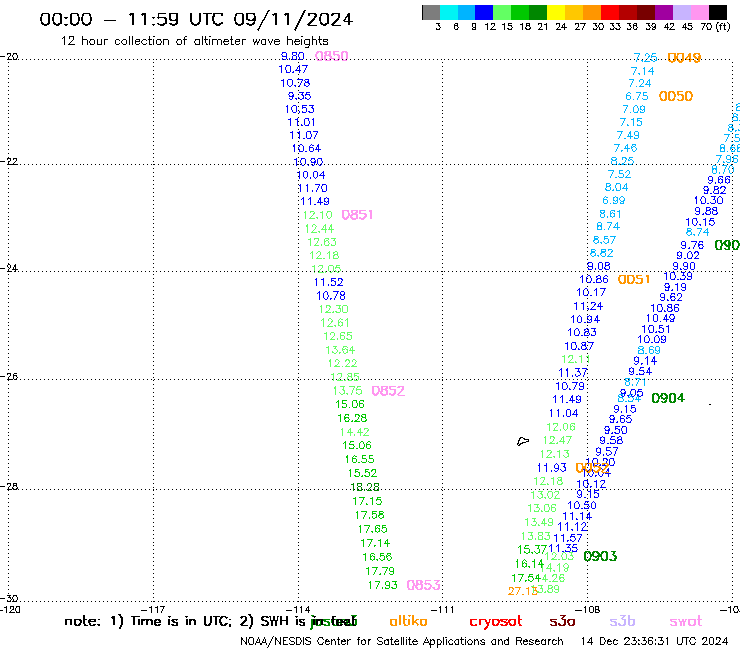Pick the red swatch in the color legend
The image size is (740, 650).
tap(610, 12)
